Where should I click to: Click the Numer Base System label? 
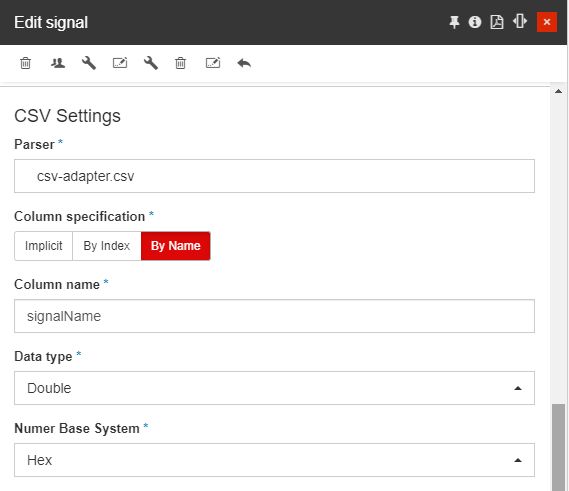click(x=77, y=429)
